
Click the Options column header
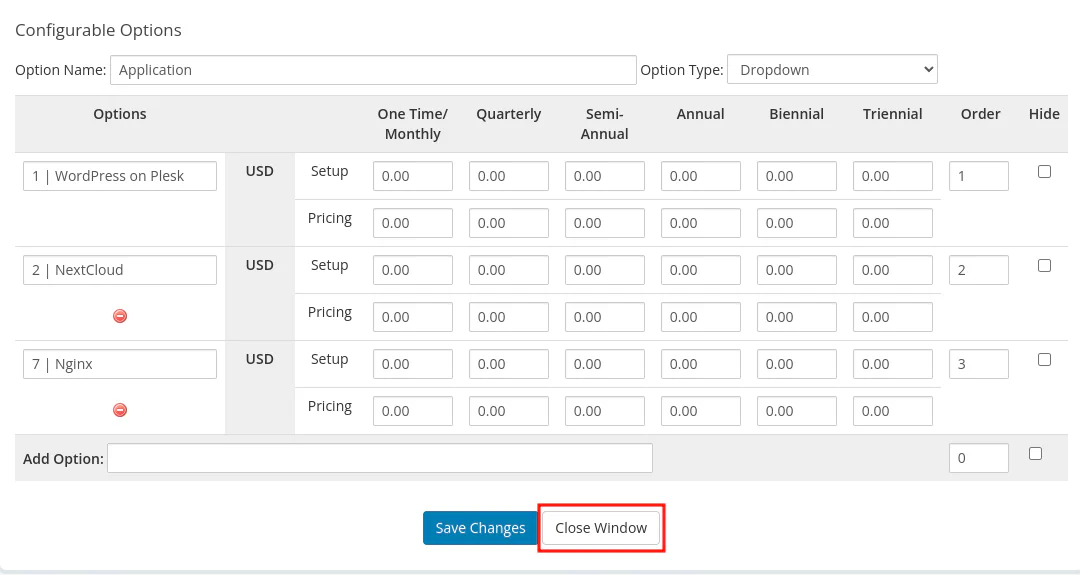click(120, 114)
